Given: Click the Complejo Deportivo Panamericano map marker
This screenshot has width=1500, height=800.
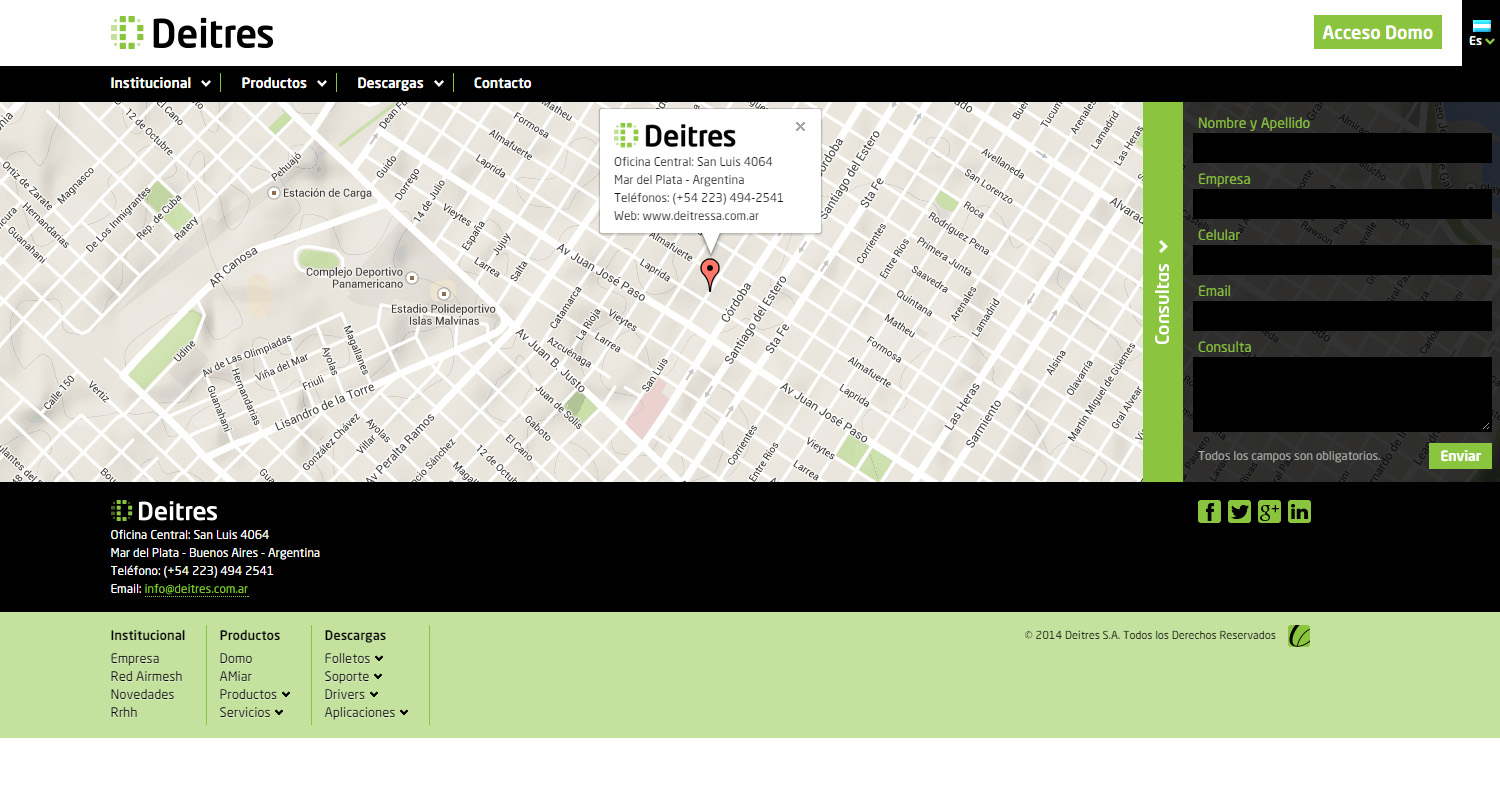Looking at the screenshot, I should coord(410,278).
